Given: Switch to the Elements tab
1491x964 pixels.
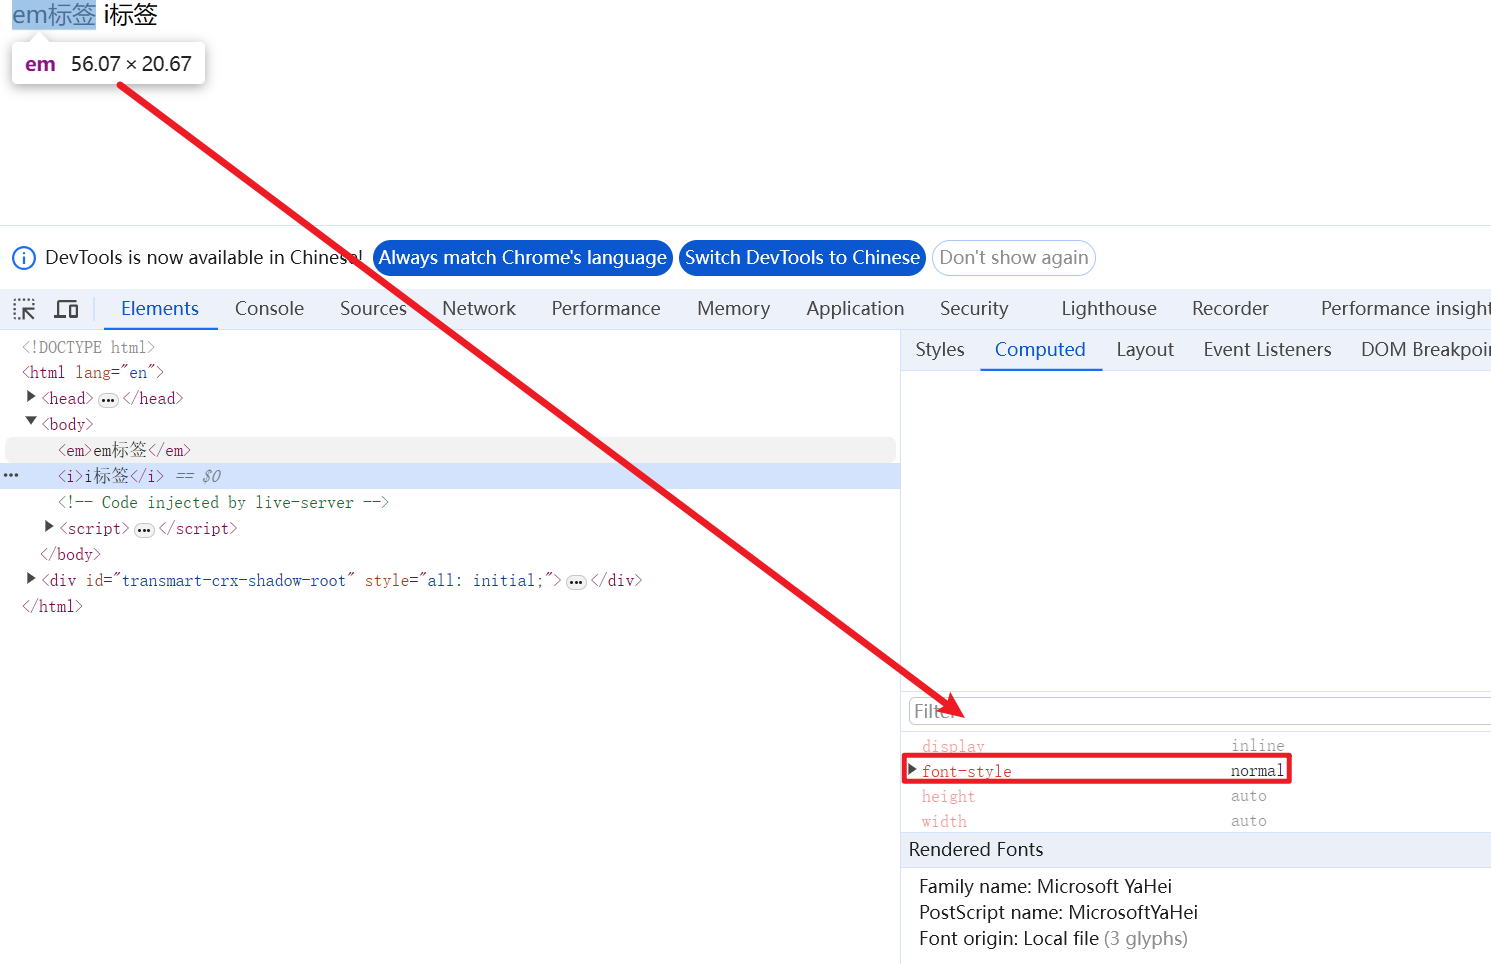Looking at the screenshot, I should [x=160, y=309].
